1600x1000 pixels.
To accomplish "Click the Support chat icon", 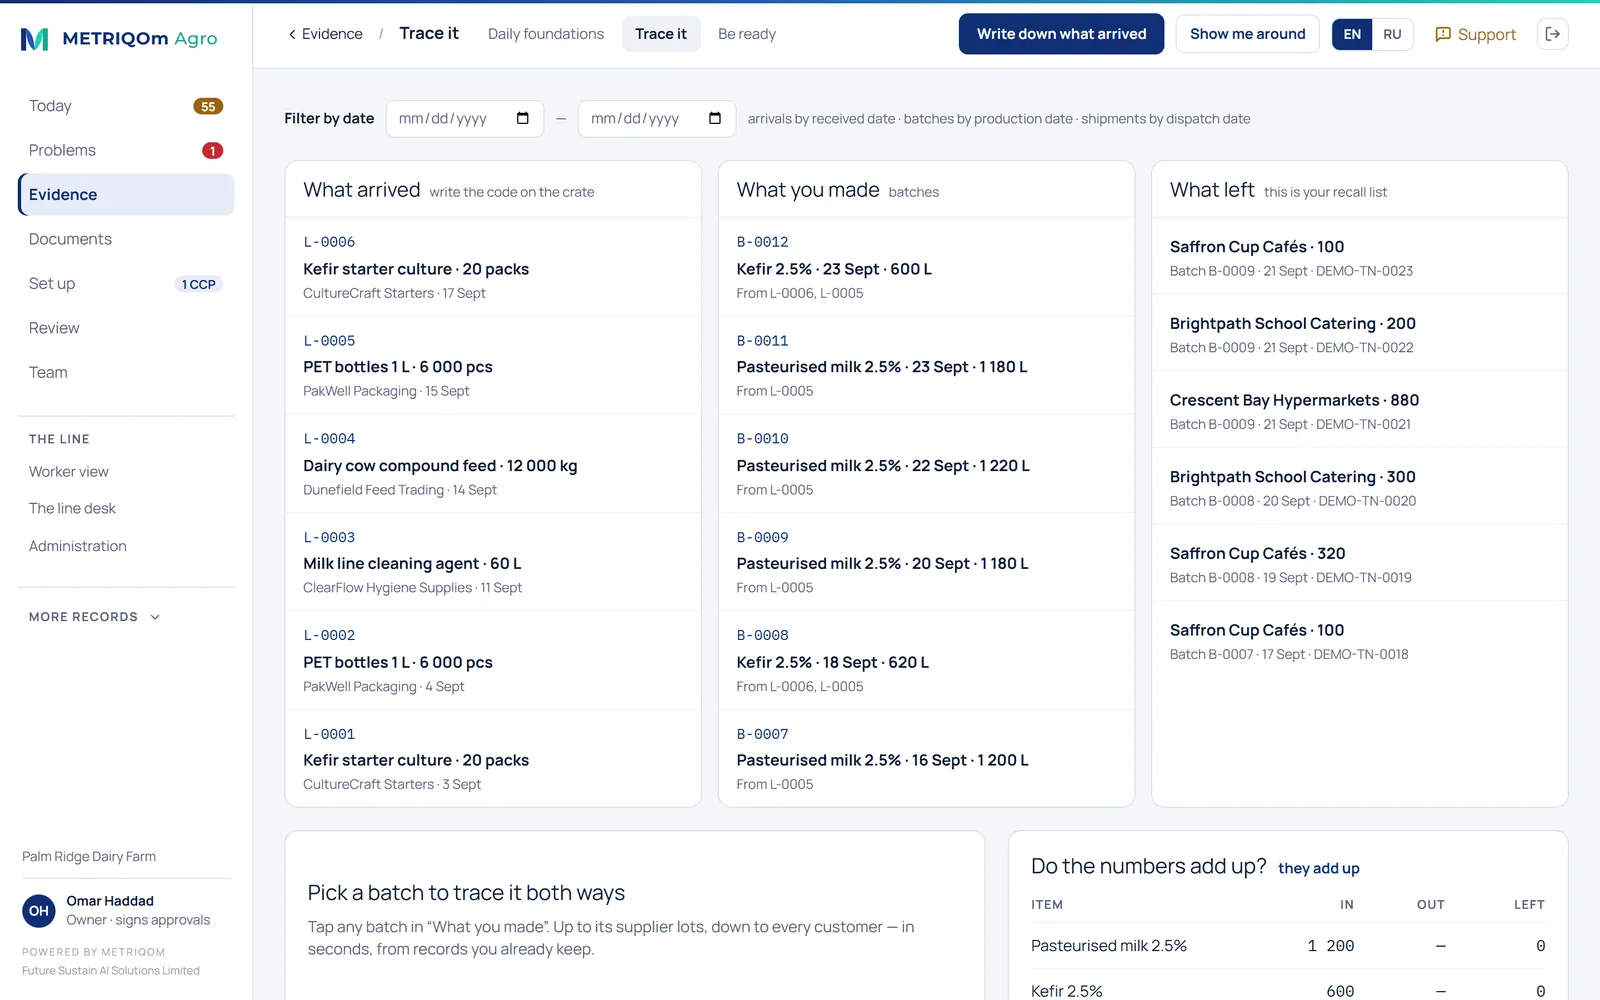I will click(1443, 34).
